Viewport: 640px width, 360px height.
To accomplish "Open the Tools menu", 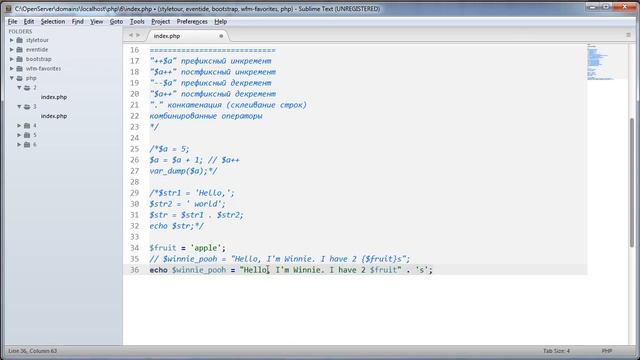I will tap(137, 22).
